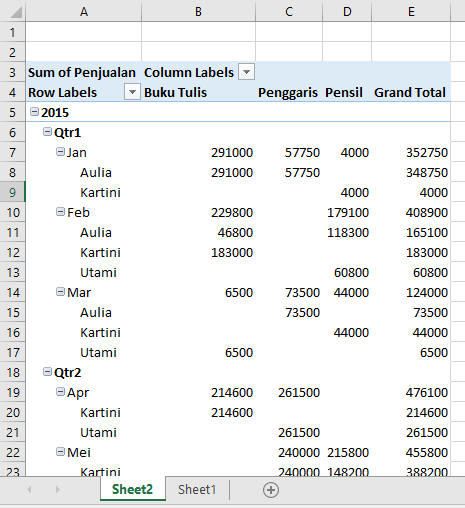Select column B header
The image size is (465, 508).
[198, 12]
